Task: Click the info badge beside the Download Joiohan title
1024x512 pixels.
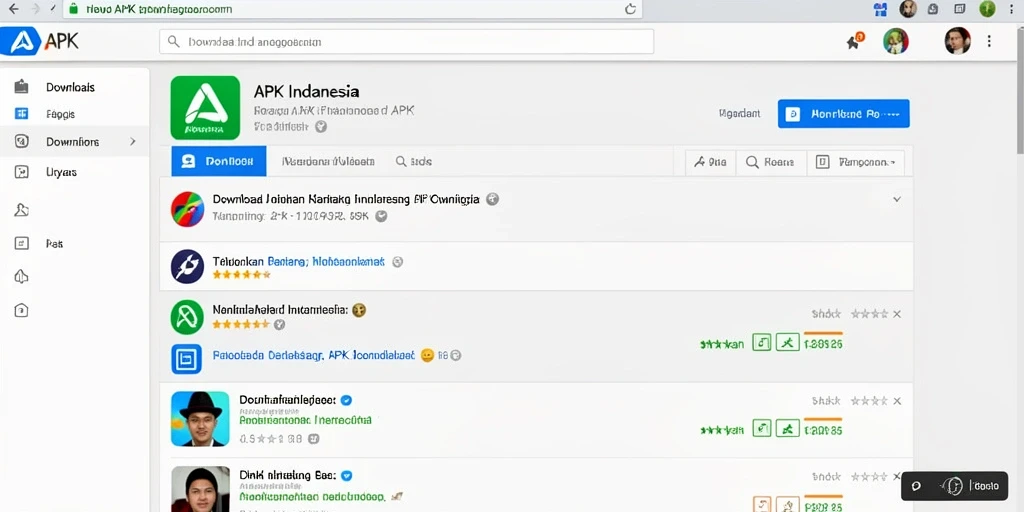Action: tap(493, 199)
